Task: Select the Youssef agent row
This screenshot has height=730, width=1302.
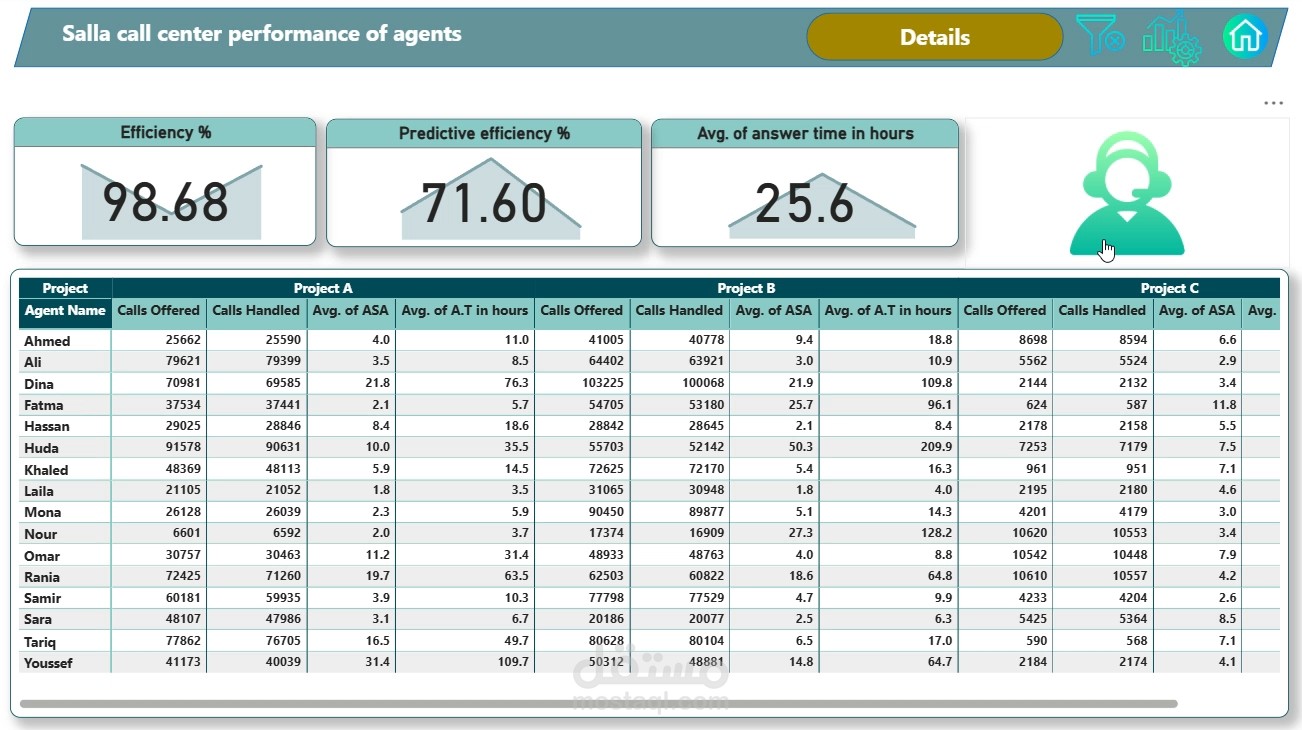Action: (649, 662)
